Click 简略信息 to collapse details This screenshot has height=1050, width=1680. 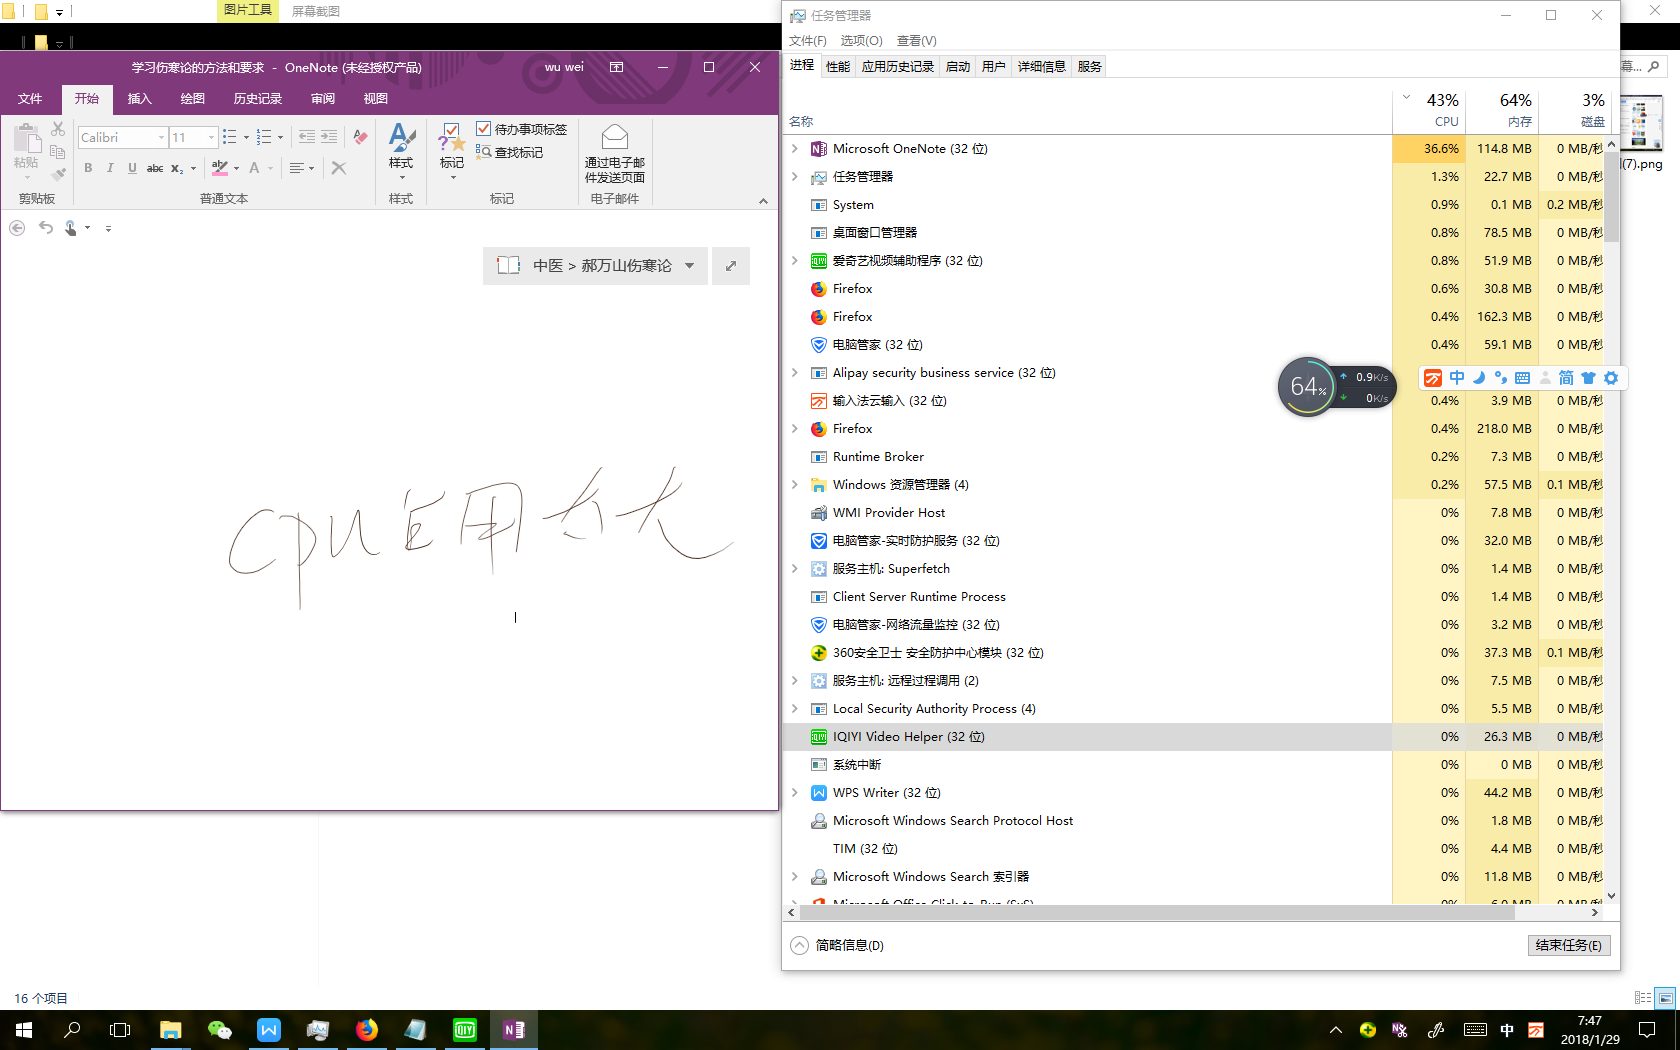pyautogui.click(x=849, y=946)
